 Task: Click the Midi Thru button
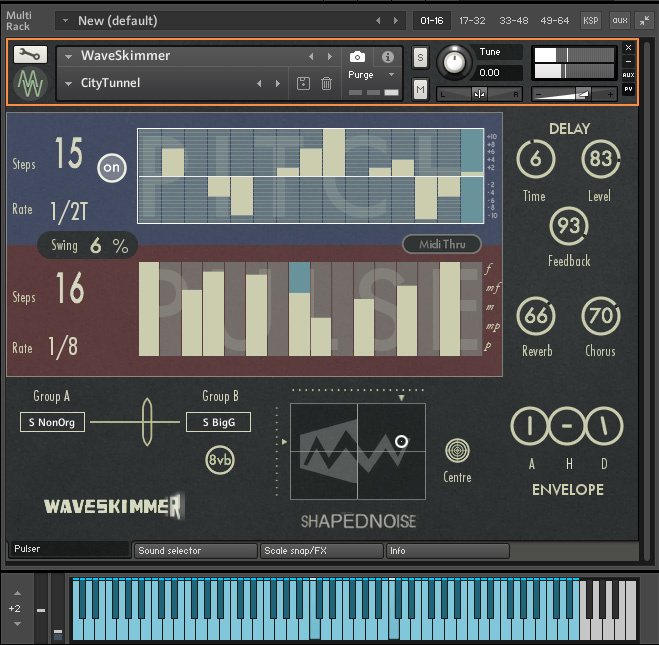[x=441, y=244]
